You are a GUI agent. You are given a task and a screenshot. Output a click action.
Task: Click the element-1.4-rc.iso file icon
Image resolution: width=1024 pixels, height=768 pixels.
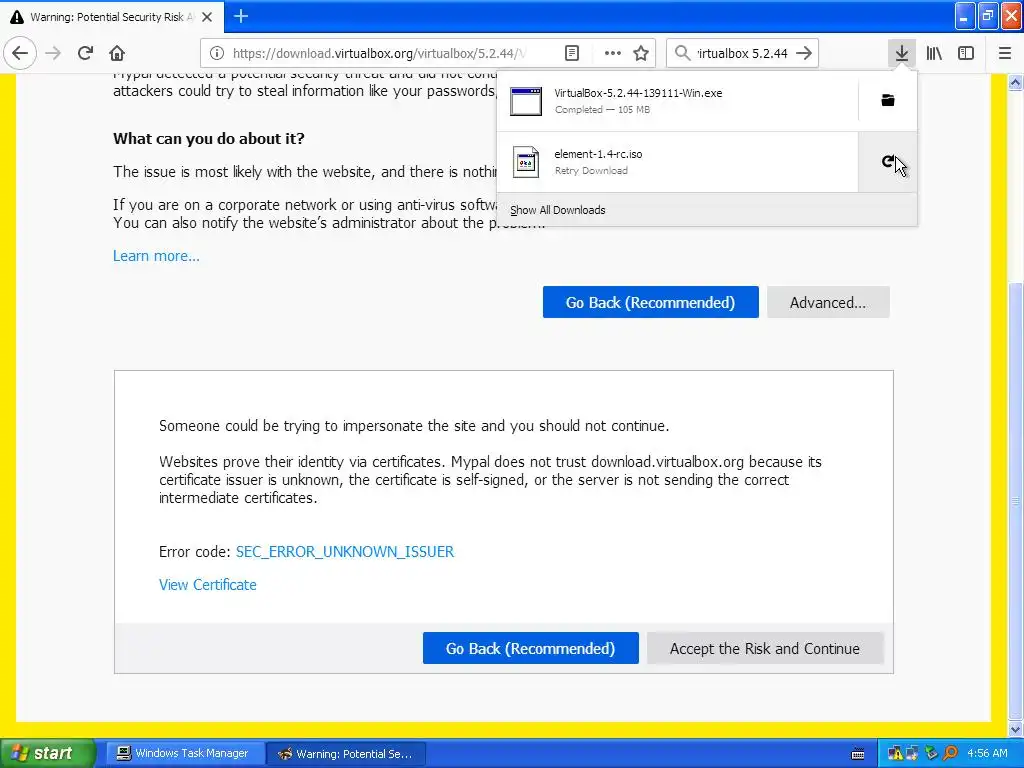pyautogui.click(x=526, y=162)
